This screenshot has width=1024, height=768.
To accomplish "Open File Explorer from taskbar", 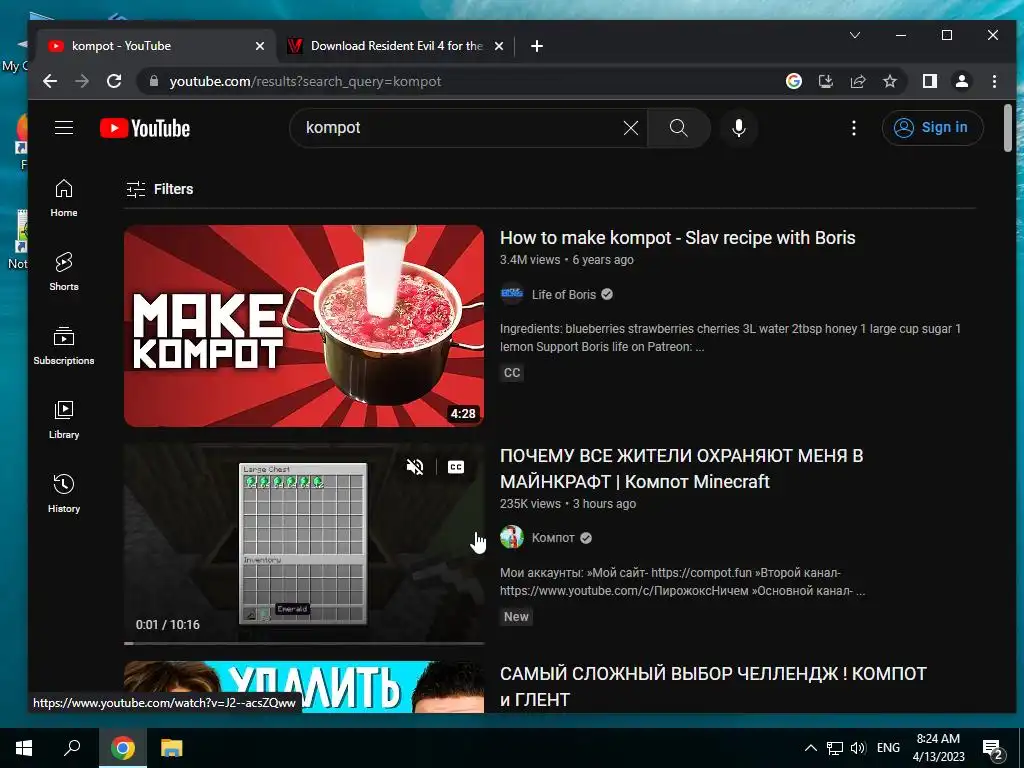I will [x=172, y=748].
